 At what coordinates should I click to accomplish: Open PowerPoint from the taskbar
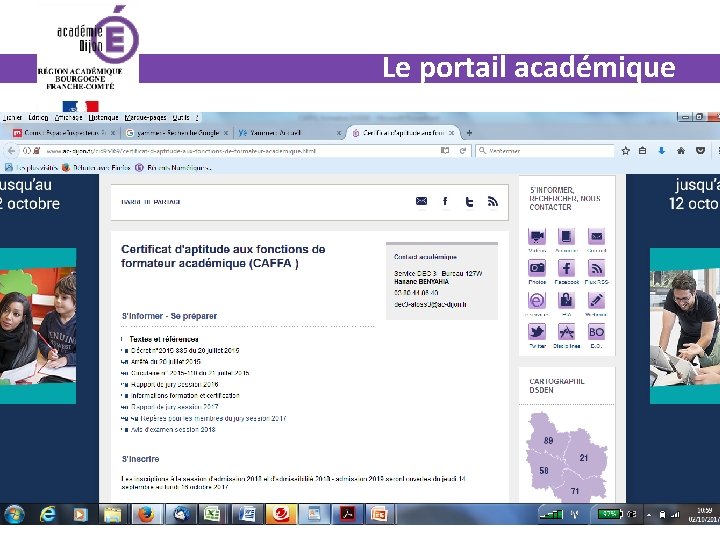[x=379, y=514]
